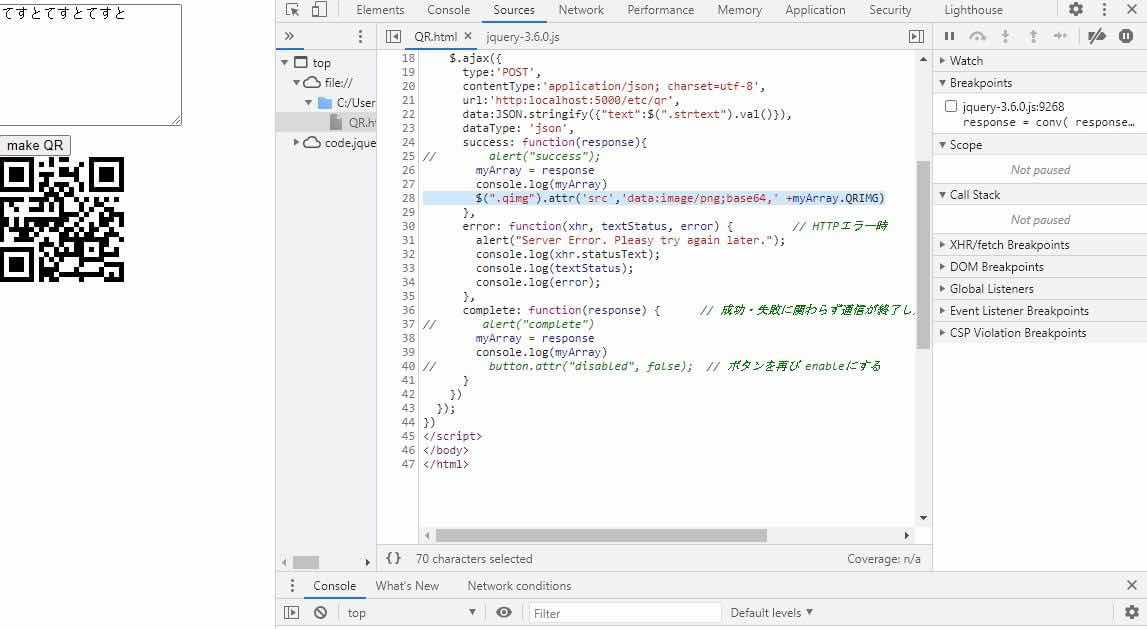
Task: Collapse the top frame tree node
Action: tap(285, 63)
